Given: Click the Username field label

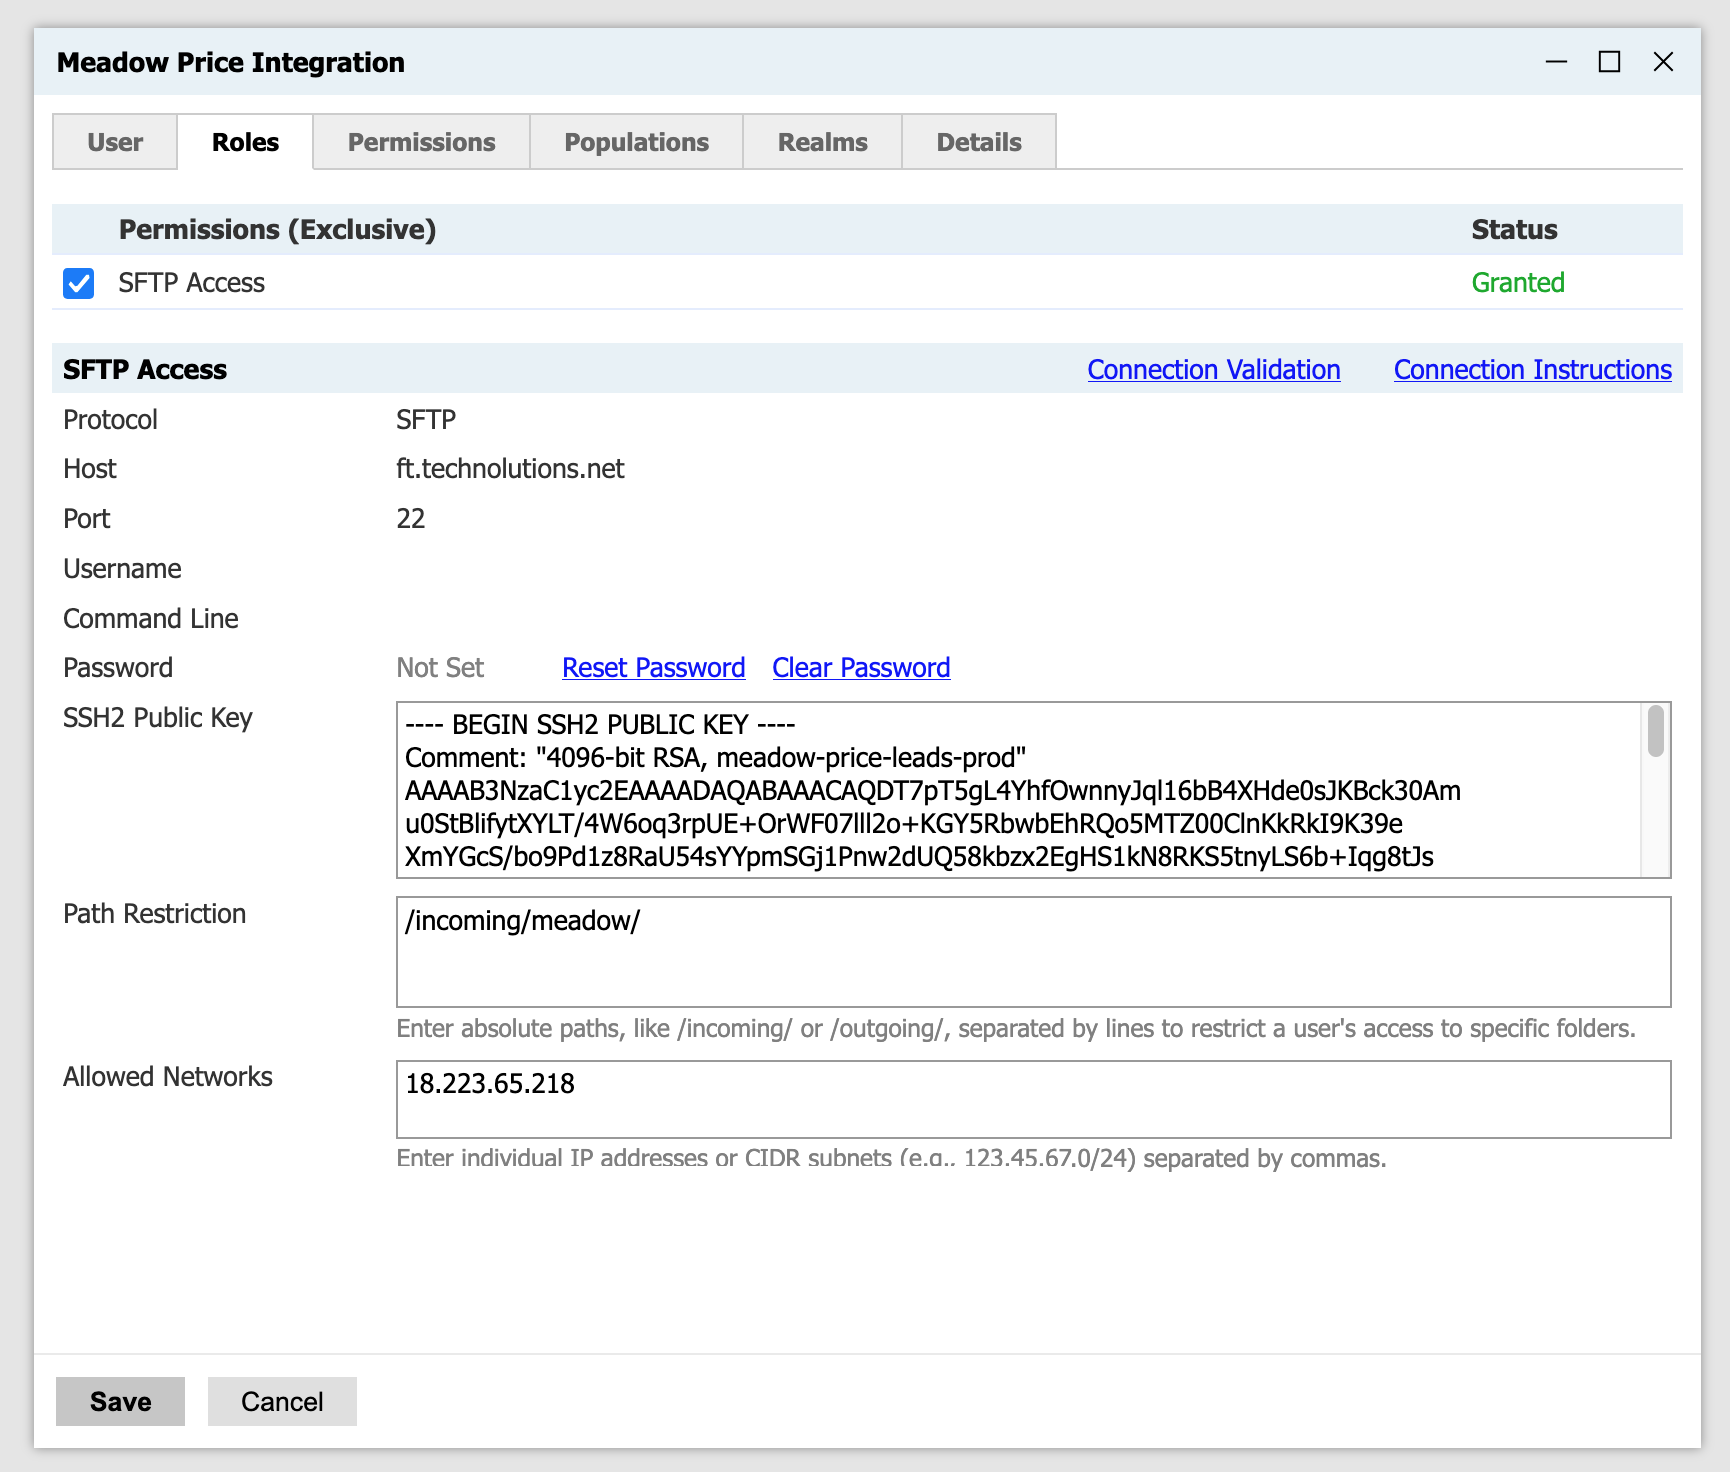Looking at the screenshot, I should point(122,569).
